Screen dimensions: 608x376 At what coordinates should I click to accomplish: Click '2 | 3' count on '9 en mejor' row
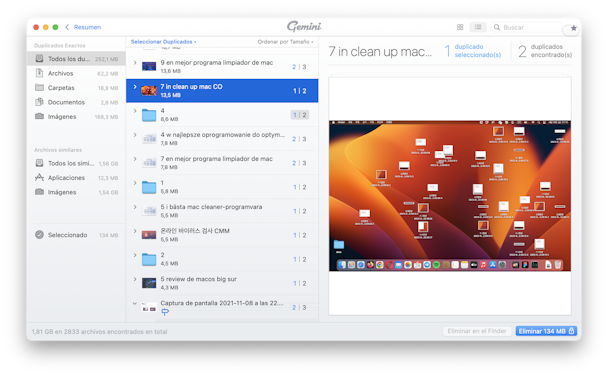point(299,67)
